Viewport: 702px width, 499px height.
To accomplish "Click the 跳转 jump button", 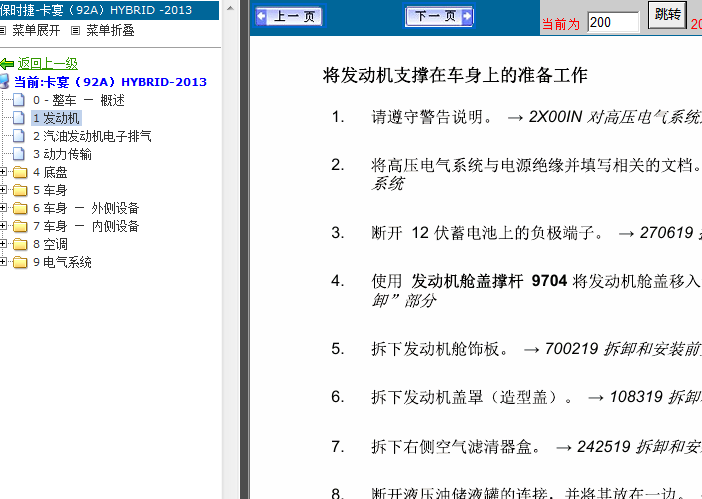I will [x=668, y=15].
